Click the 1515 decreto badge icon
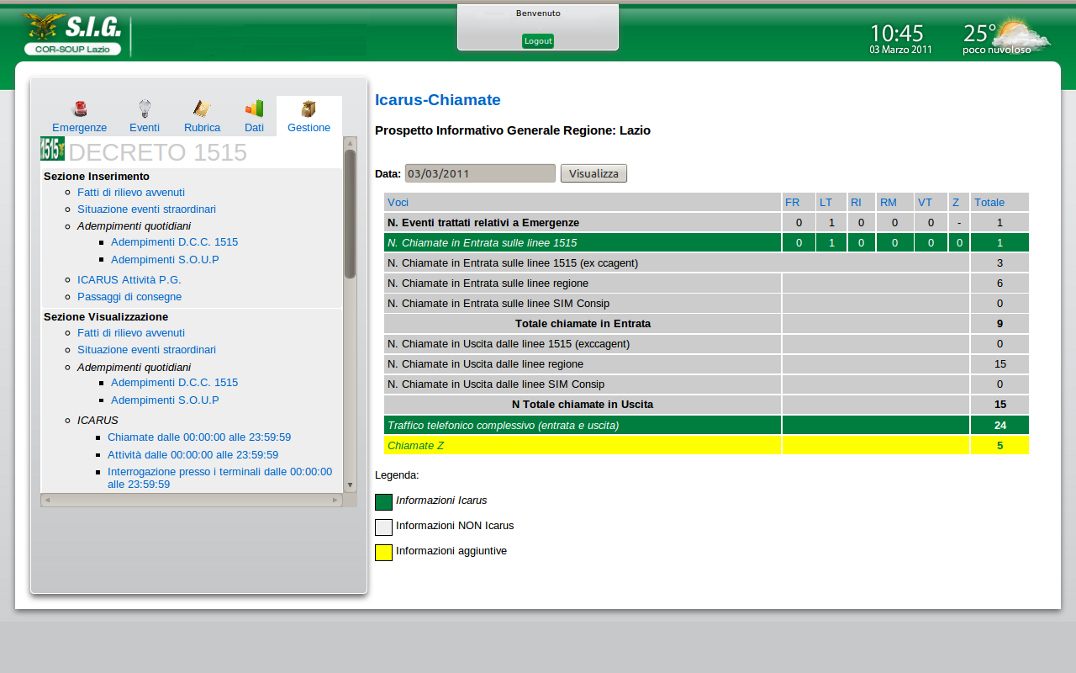The height and width of the screenshot is (673, 1076). point(52,149)
